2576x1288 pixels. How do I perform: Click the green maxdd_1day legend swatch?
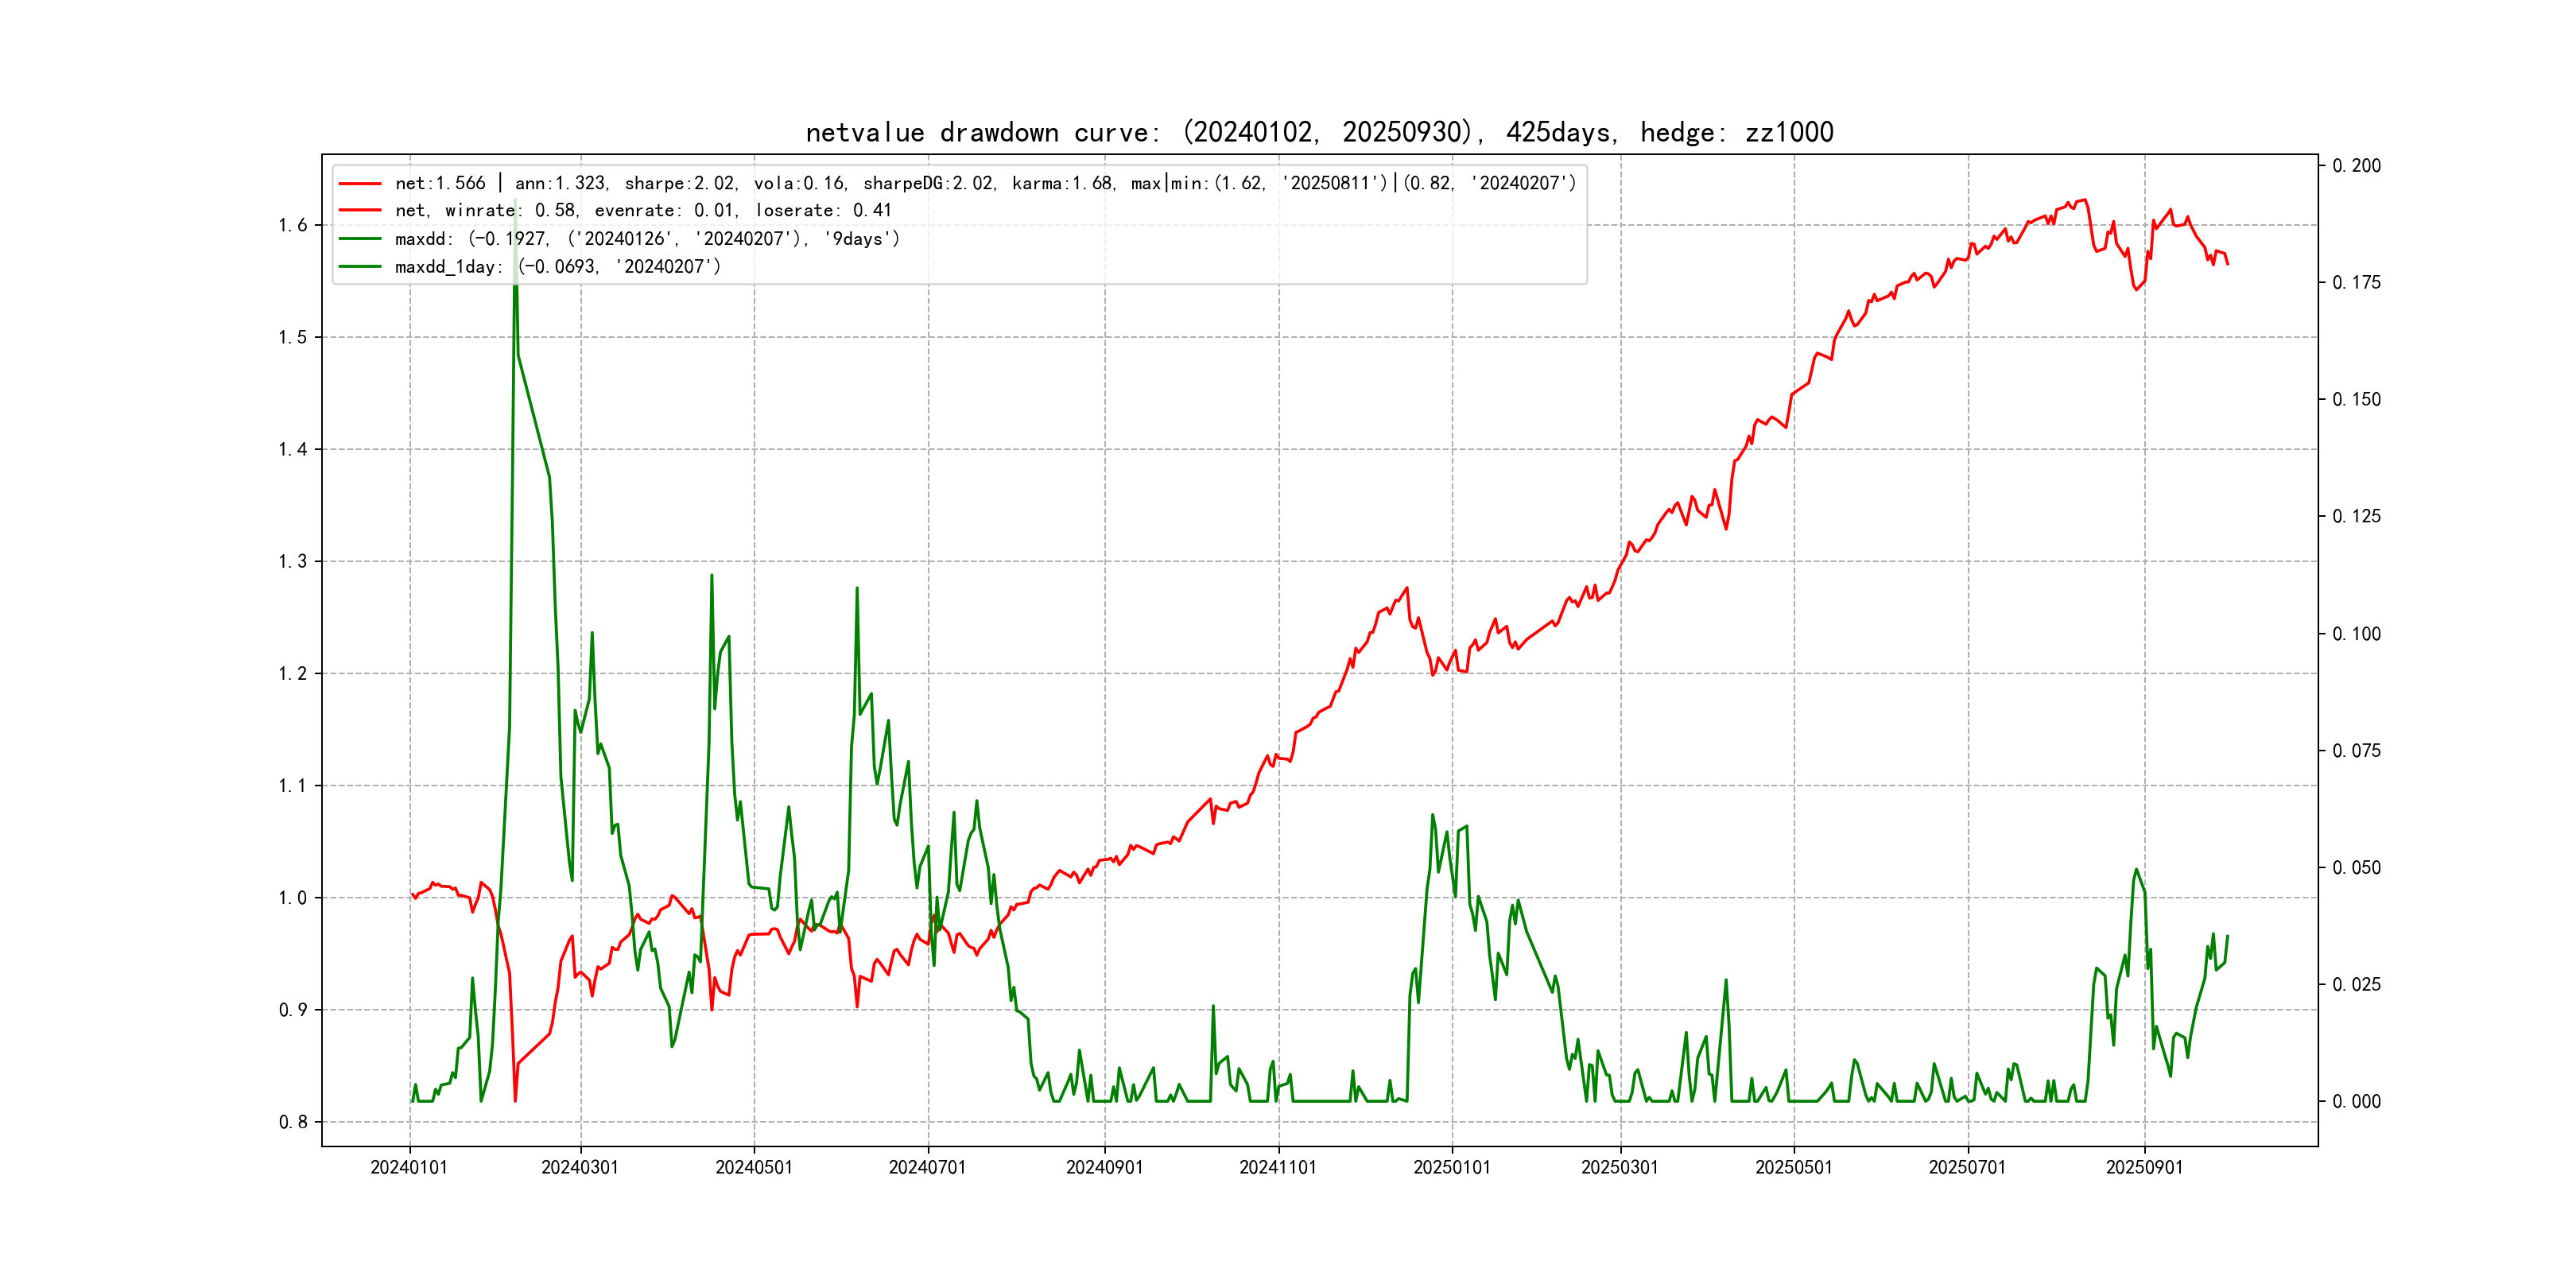point(360,267)
